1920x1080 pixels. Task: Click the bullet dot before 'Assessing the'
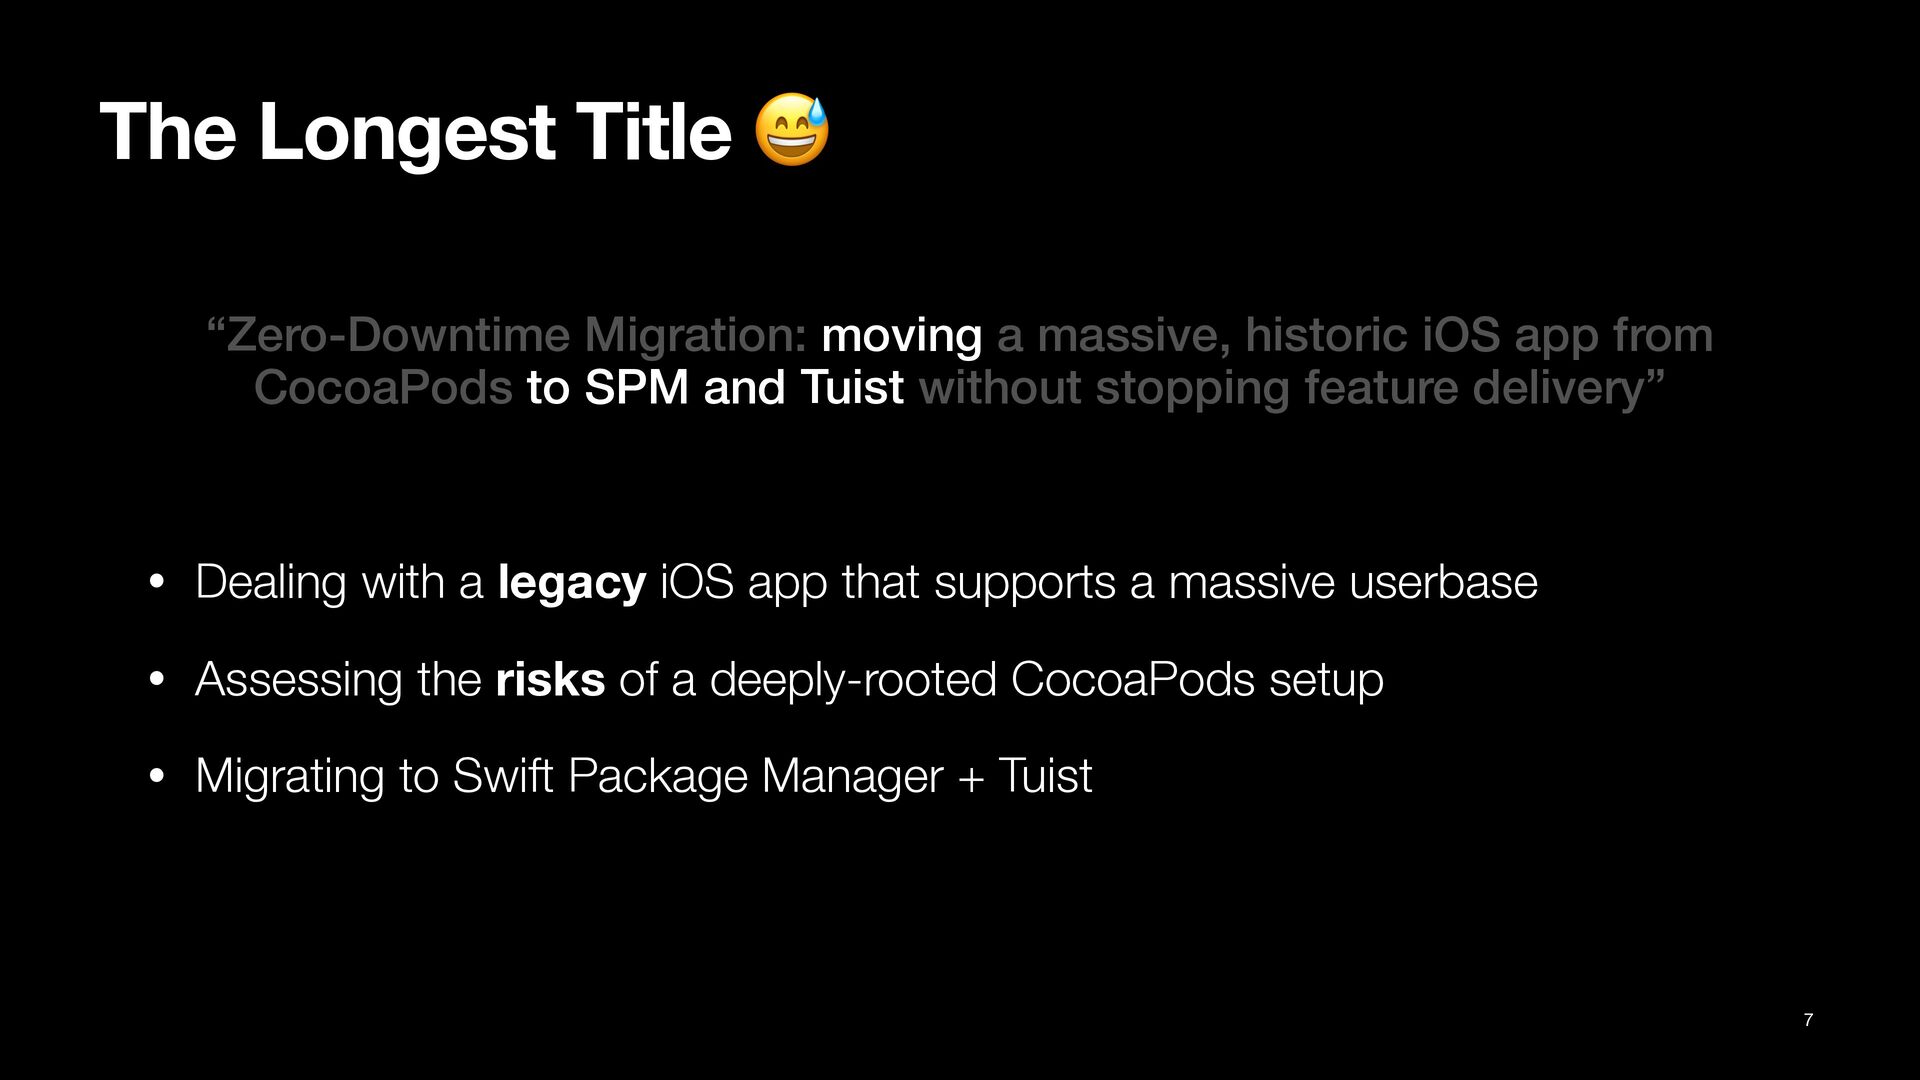pos(156,679)
